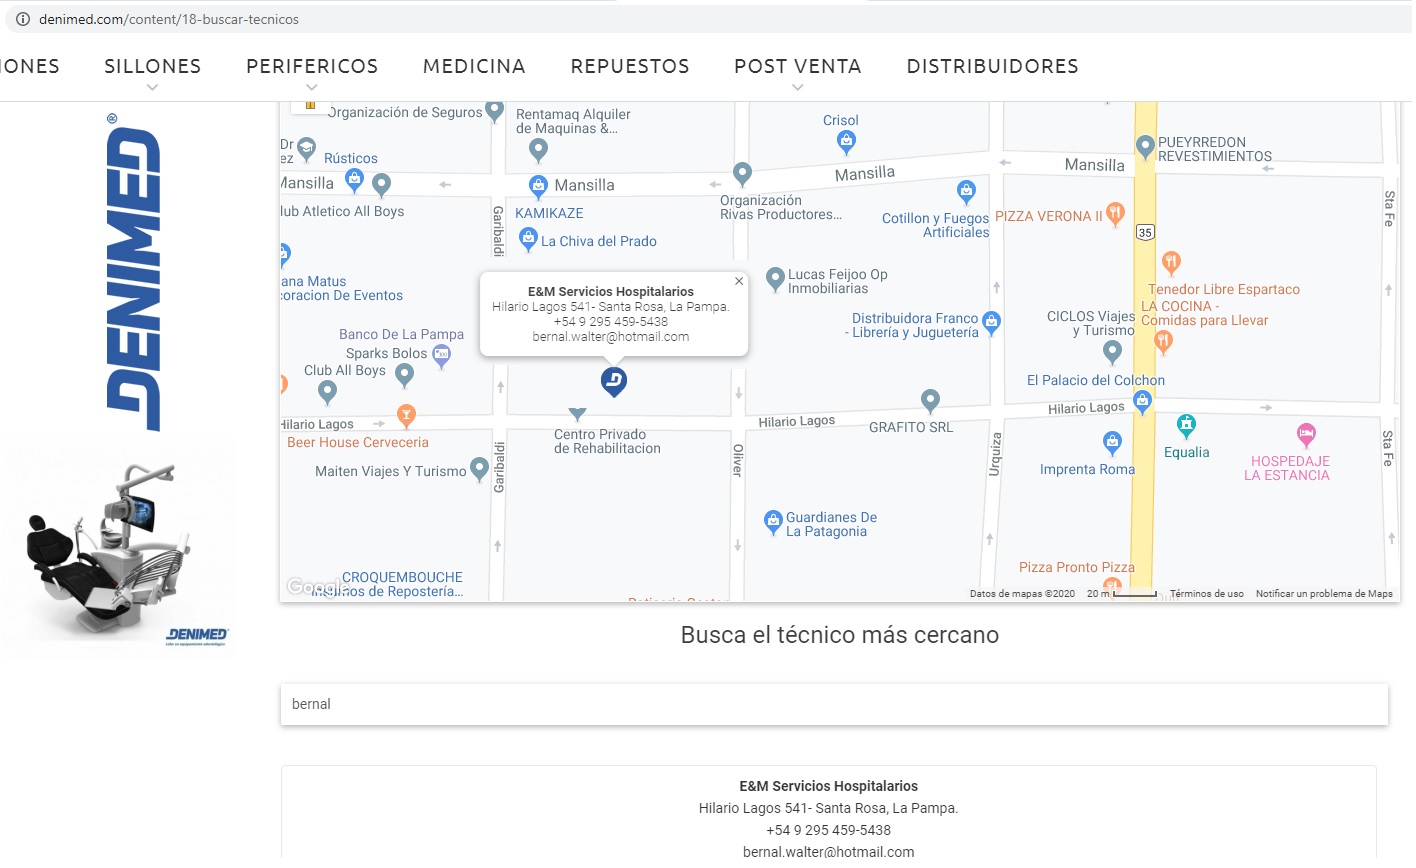Click the Equalia map pin

[x=1186, y=426]
